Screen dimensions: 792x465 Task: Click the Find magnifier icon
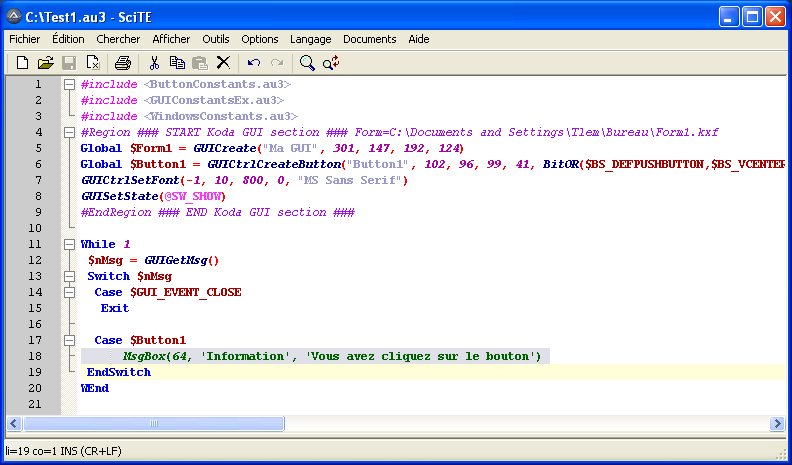307,63
